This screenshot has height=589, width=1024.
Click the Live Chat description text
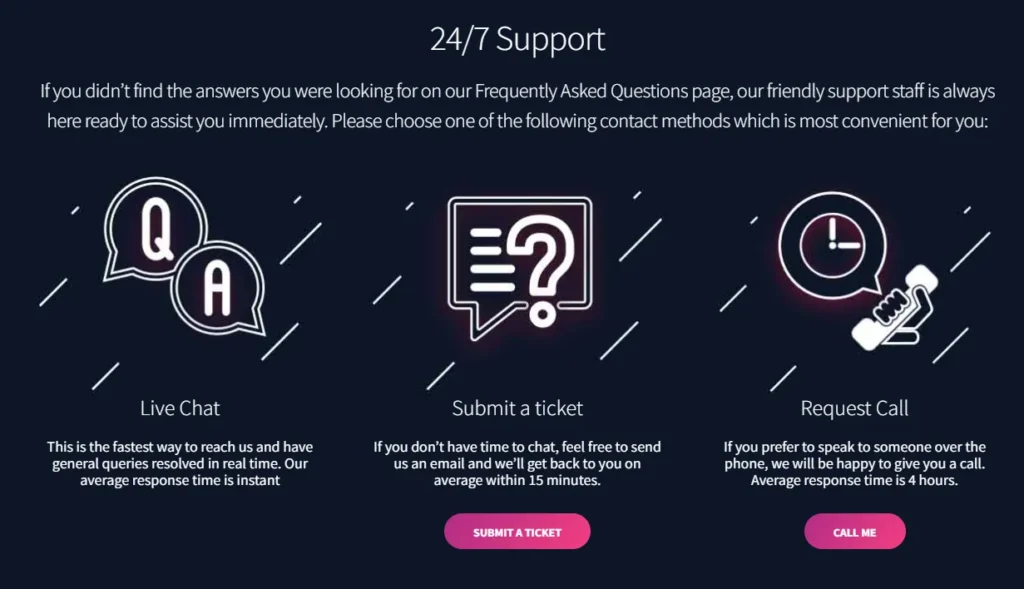(180, 462)
